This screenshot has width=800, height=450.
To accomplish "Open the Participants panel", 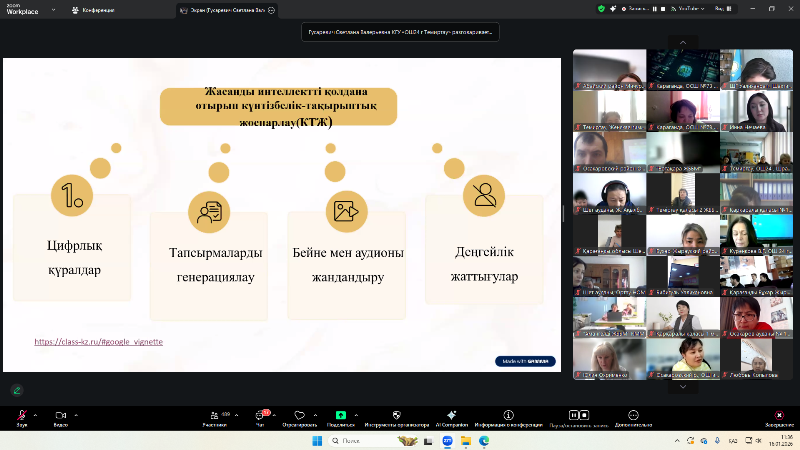I will coord(214,415).
